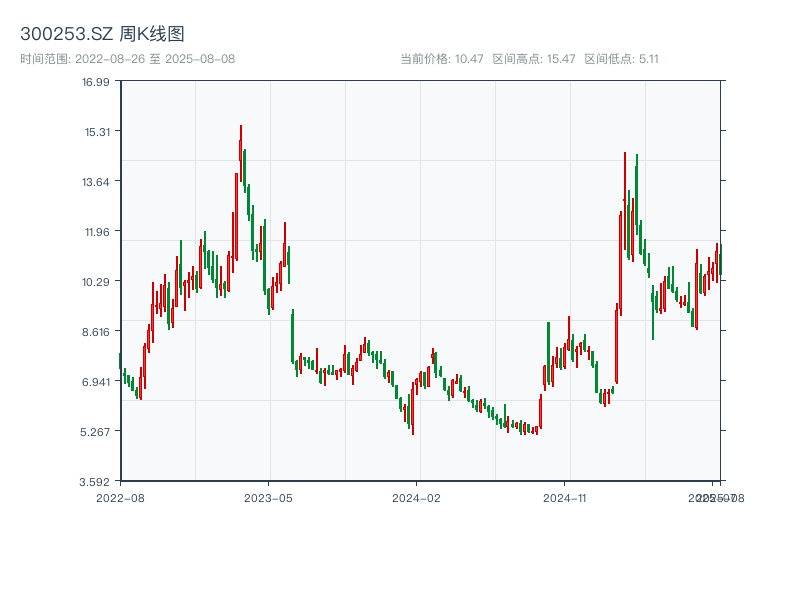Screen dimensions: 800x600
Task: Click the last green candlestick at chart's right edge
Action: pyautogui.click(x=720, y=260)
